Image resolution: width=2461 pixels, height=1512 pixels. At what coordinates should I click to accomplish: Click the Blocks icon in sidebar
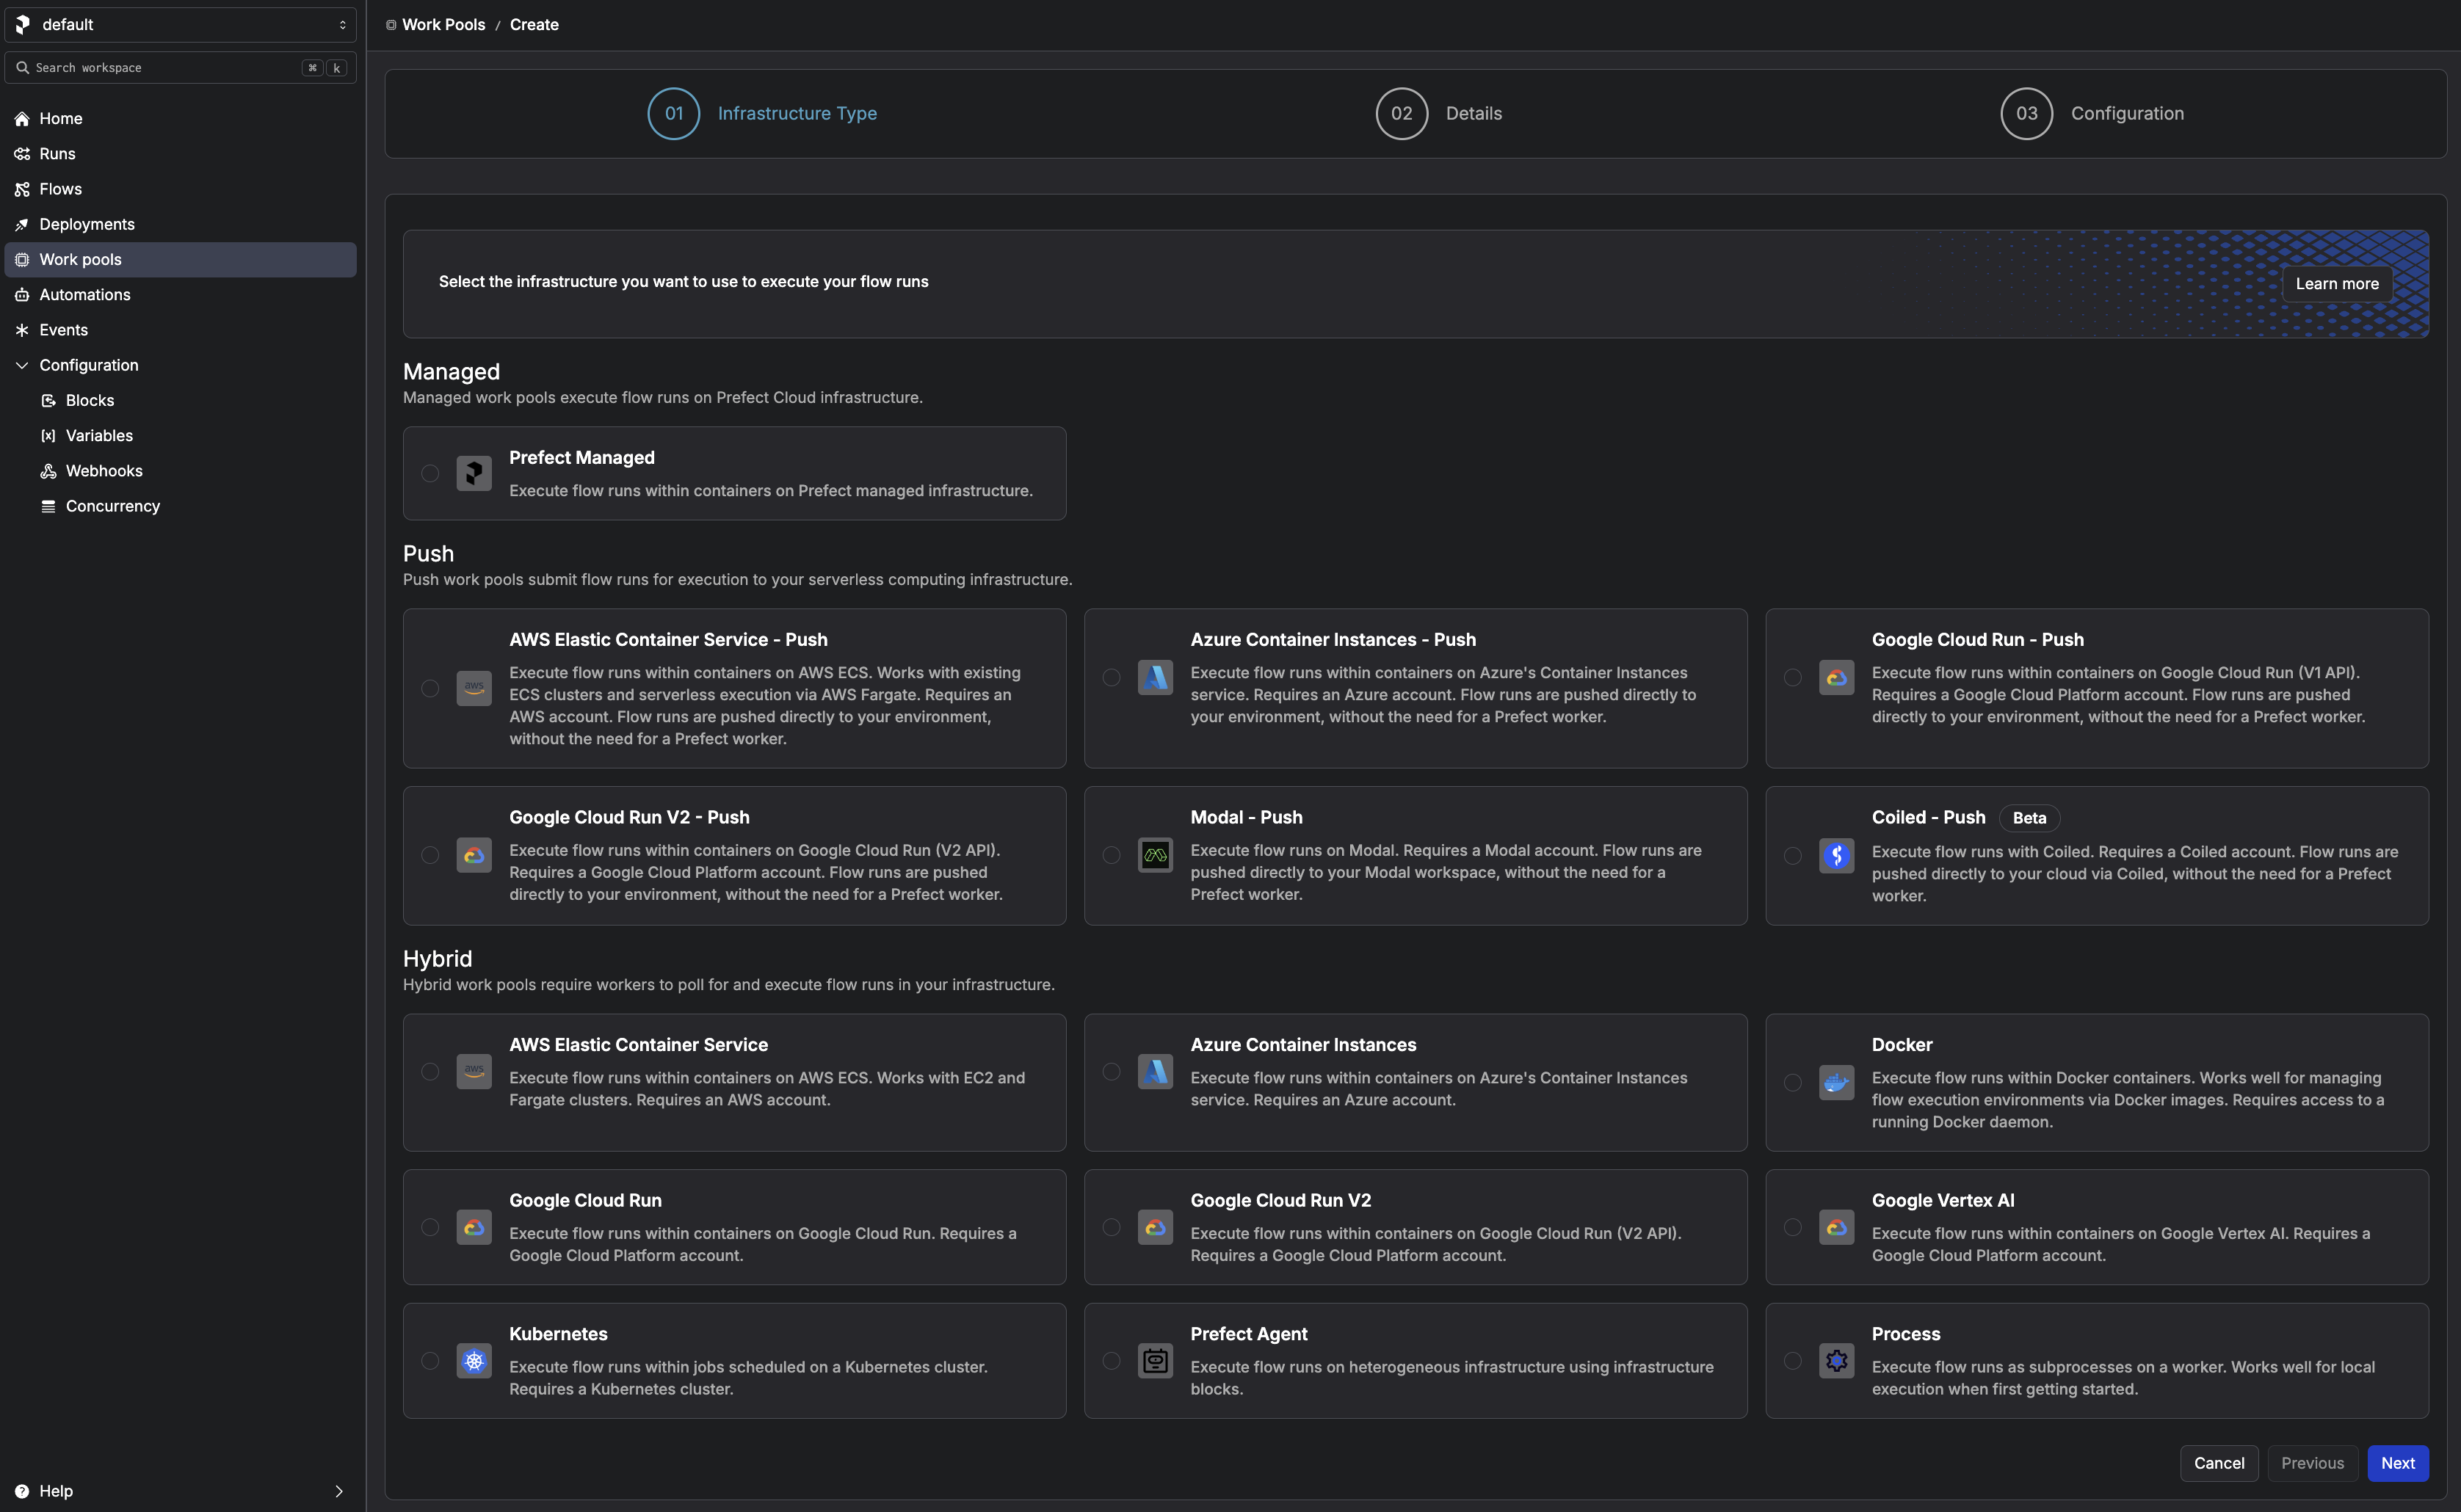[x=48, y=400]
